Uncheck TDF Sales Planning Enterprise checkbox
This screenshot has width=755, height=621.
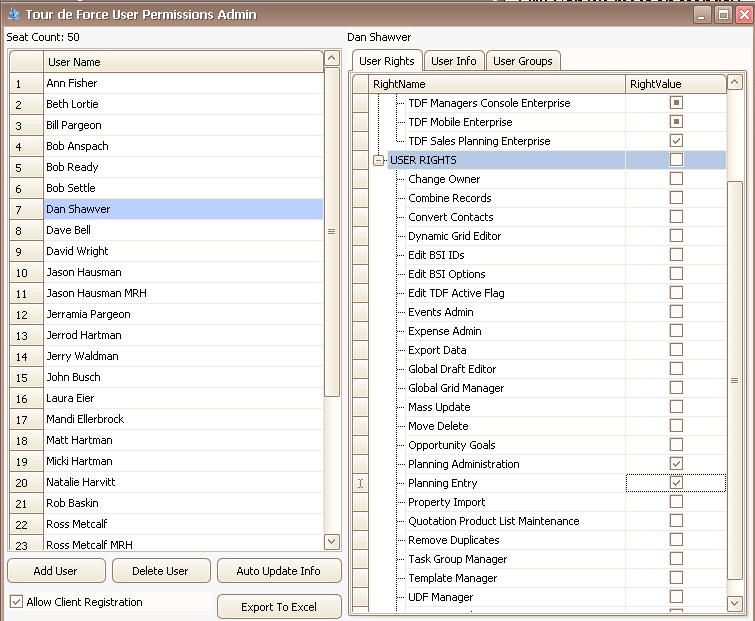[x=676, y=141]
